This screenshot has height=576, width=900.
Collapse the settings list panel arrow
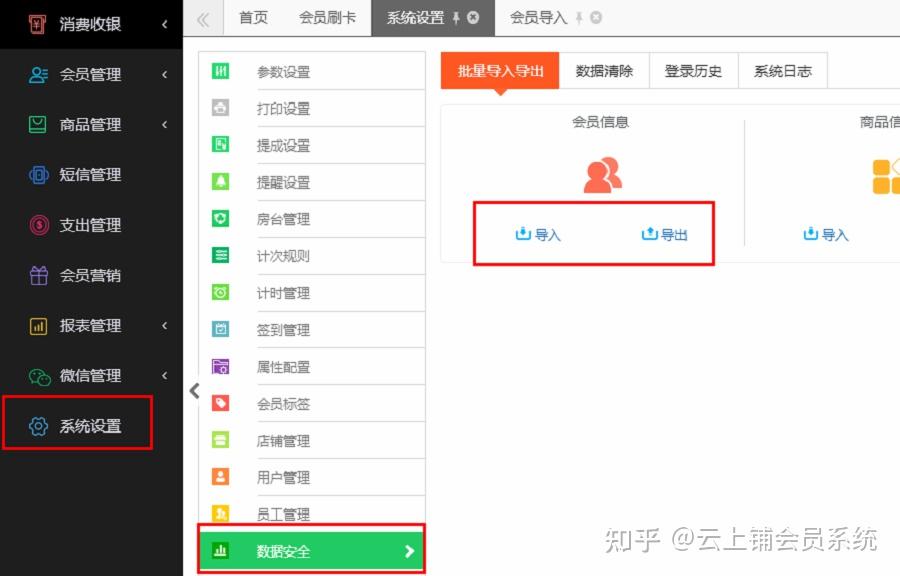(195, 391)
